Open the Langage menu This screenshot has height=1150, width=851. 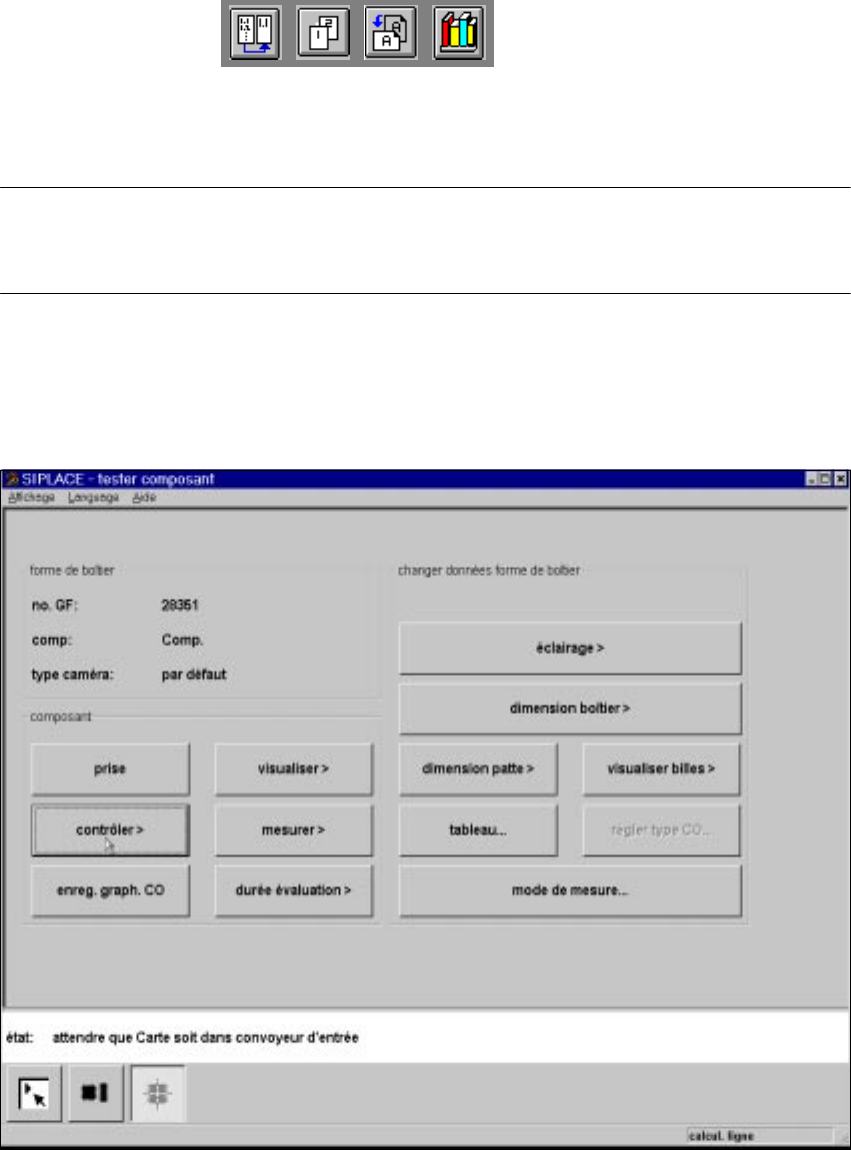pyautogui.click(x=93, y=497)
